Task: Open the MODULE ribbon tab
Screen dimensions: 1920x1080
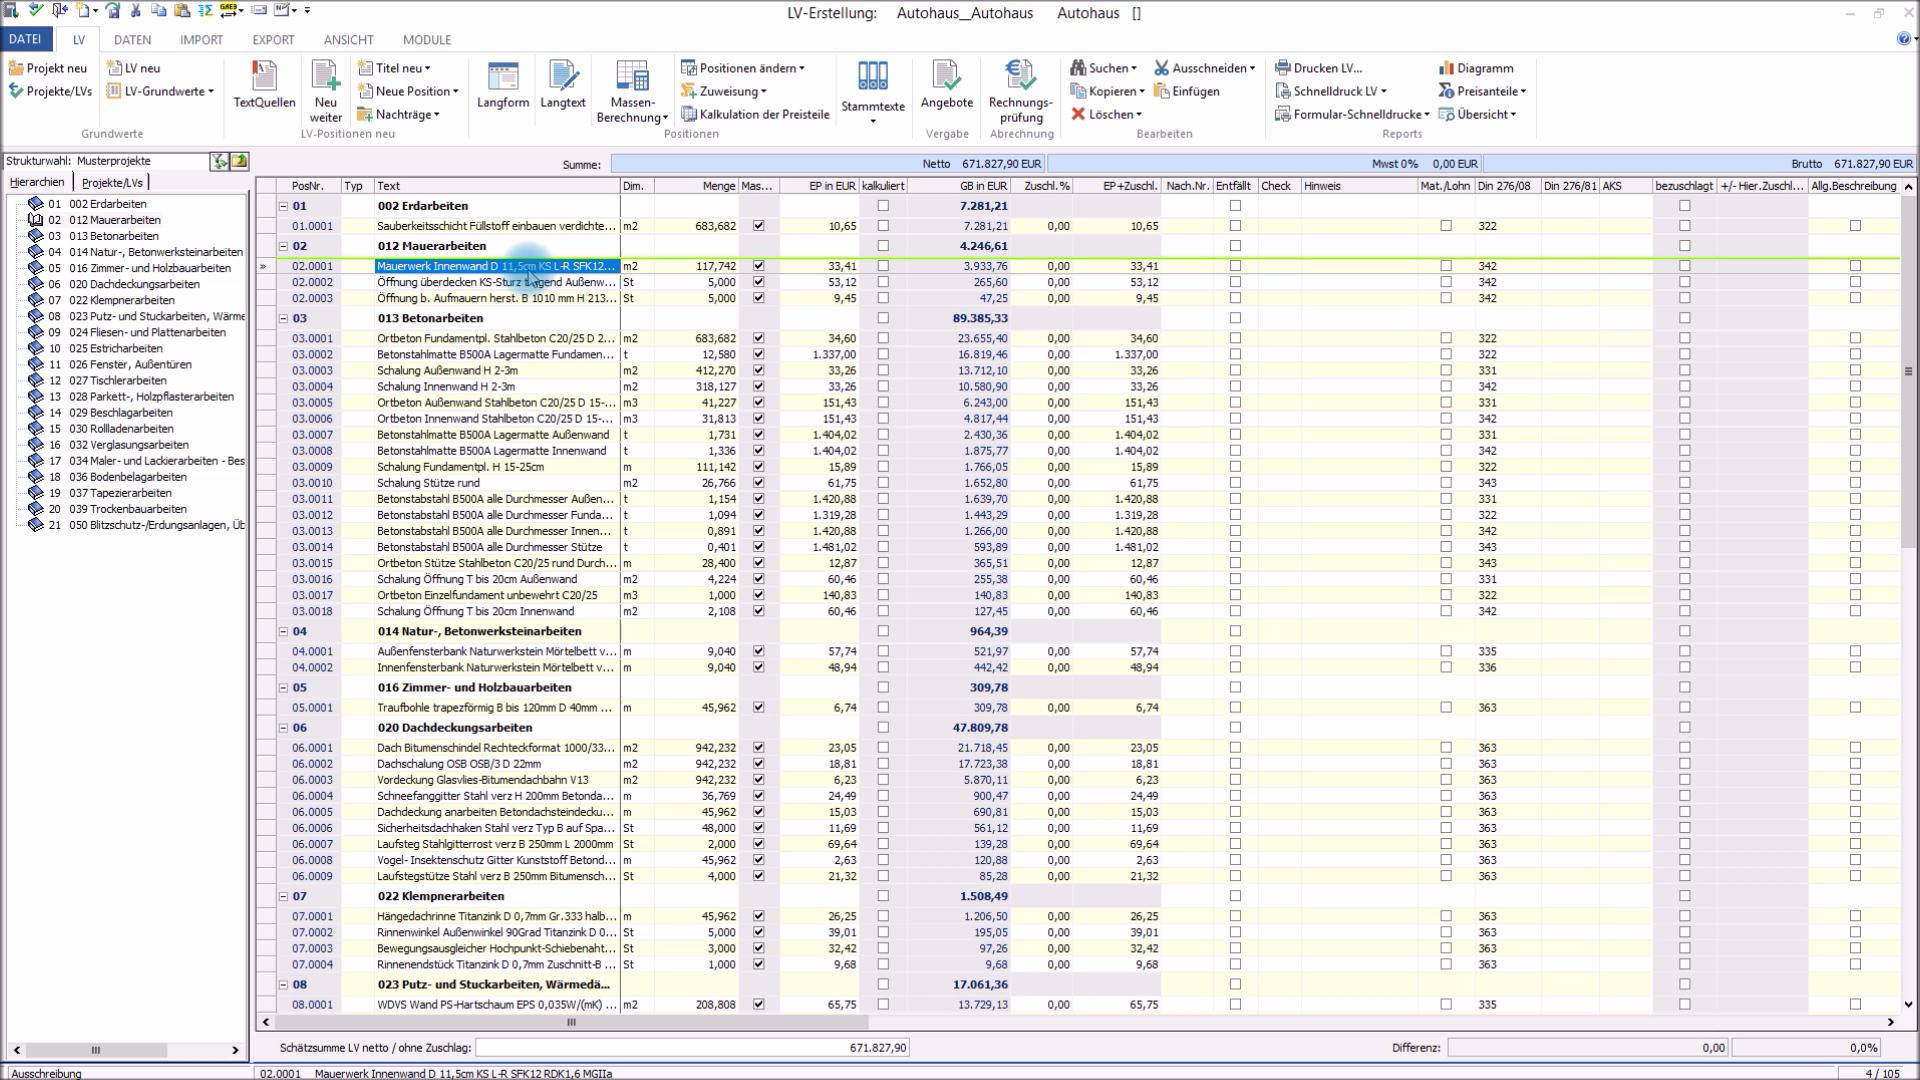Action: click(x=427, y=40)
